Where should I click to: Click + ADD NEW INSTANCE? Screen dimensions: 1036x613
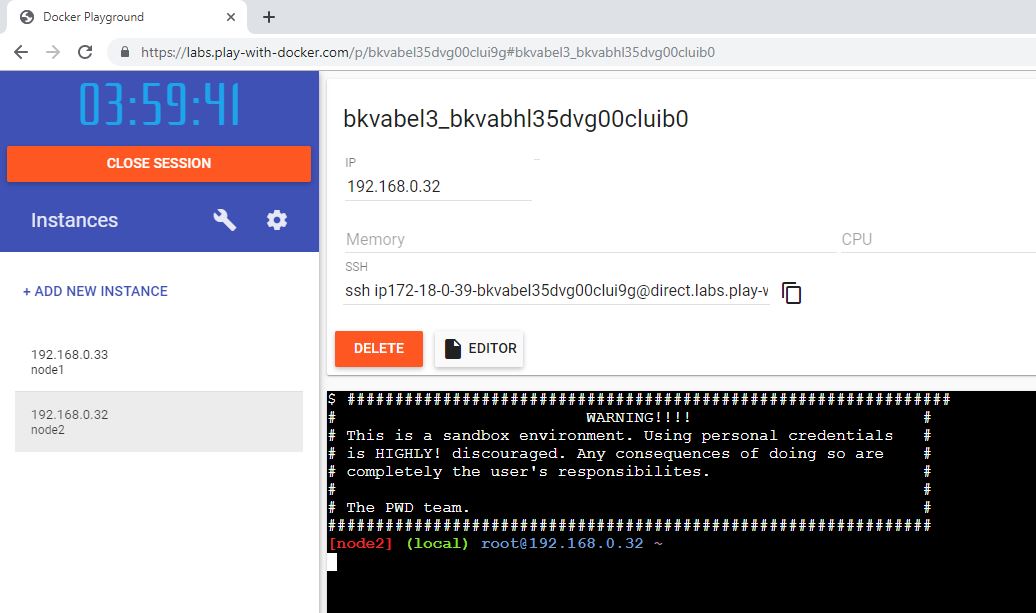(95, 291)
